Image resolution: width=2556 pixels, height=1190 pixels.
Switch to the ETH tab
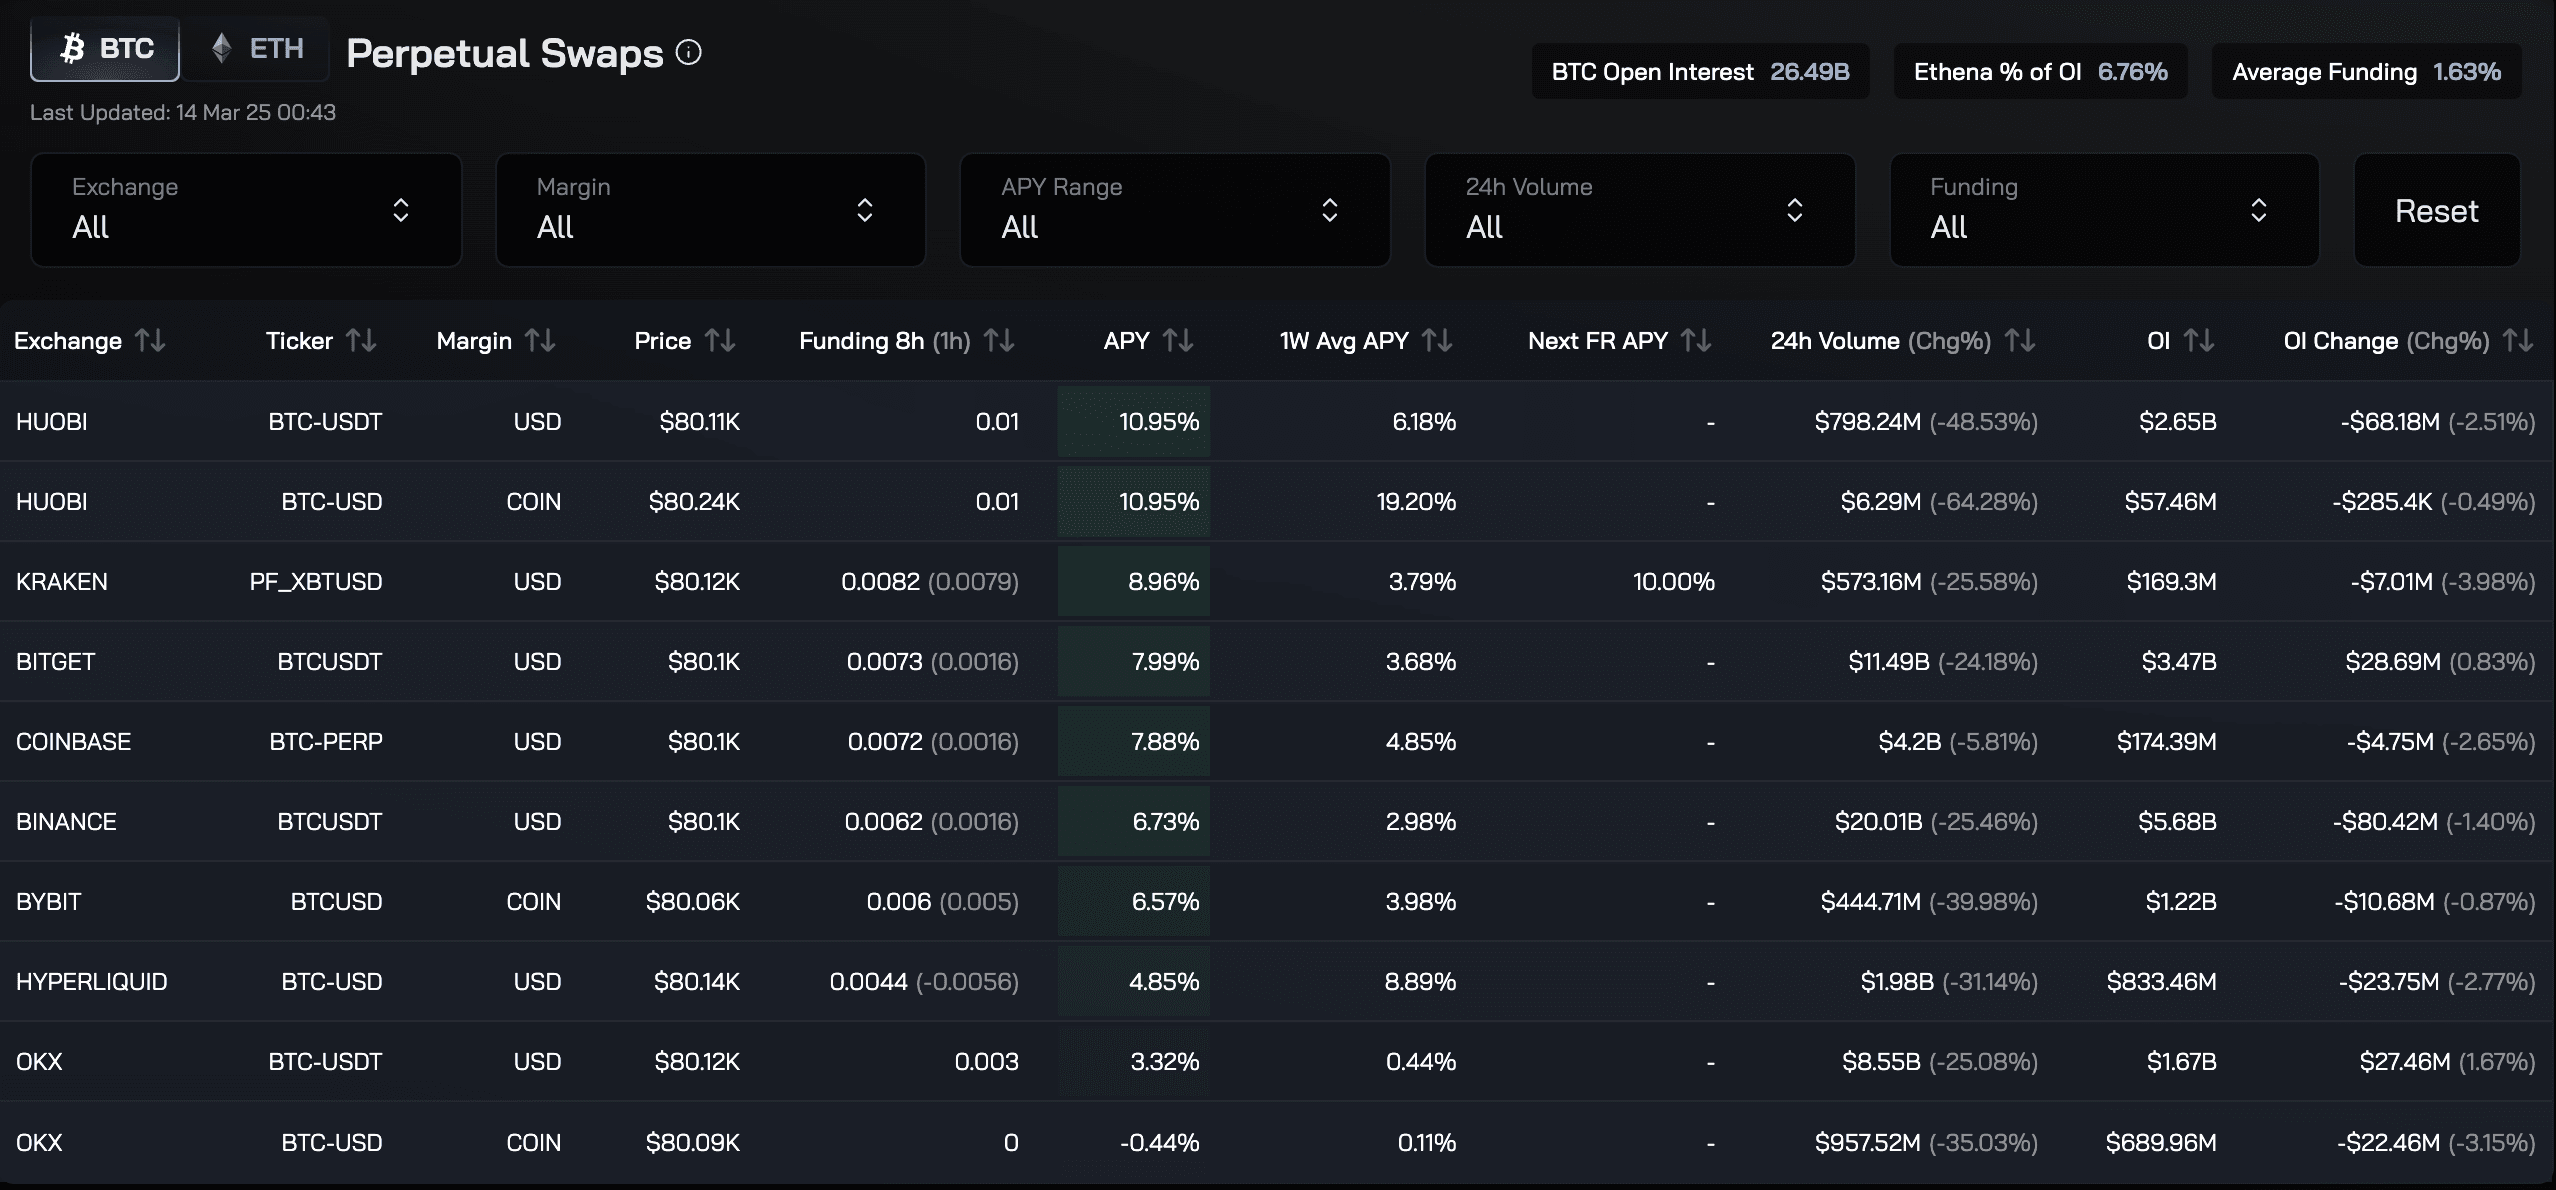257,48
